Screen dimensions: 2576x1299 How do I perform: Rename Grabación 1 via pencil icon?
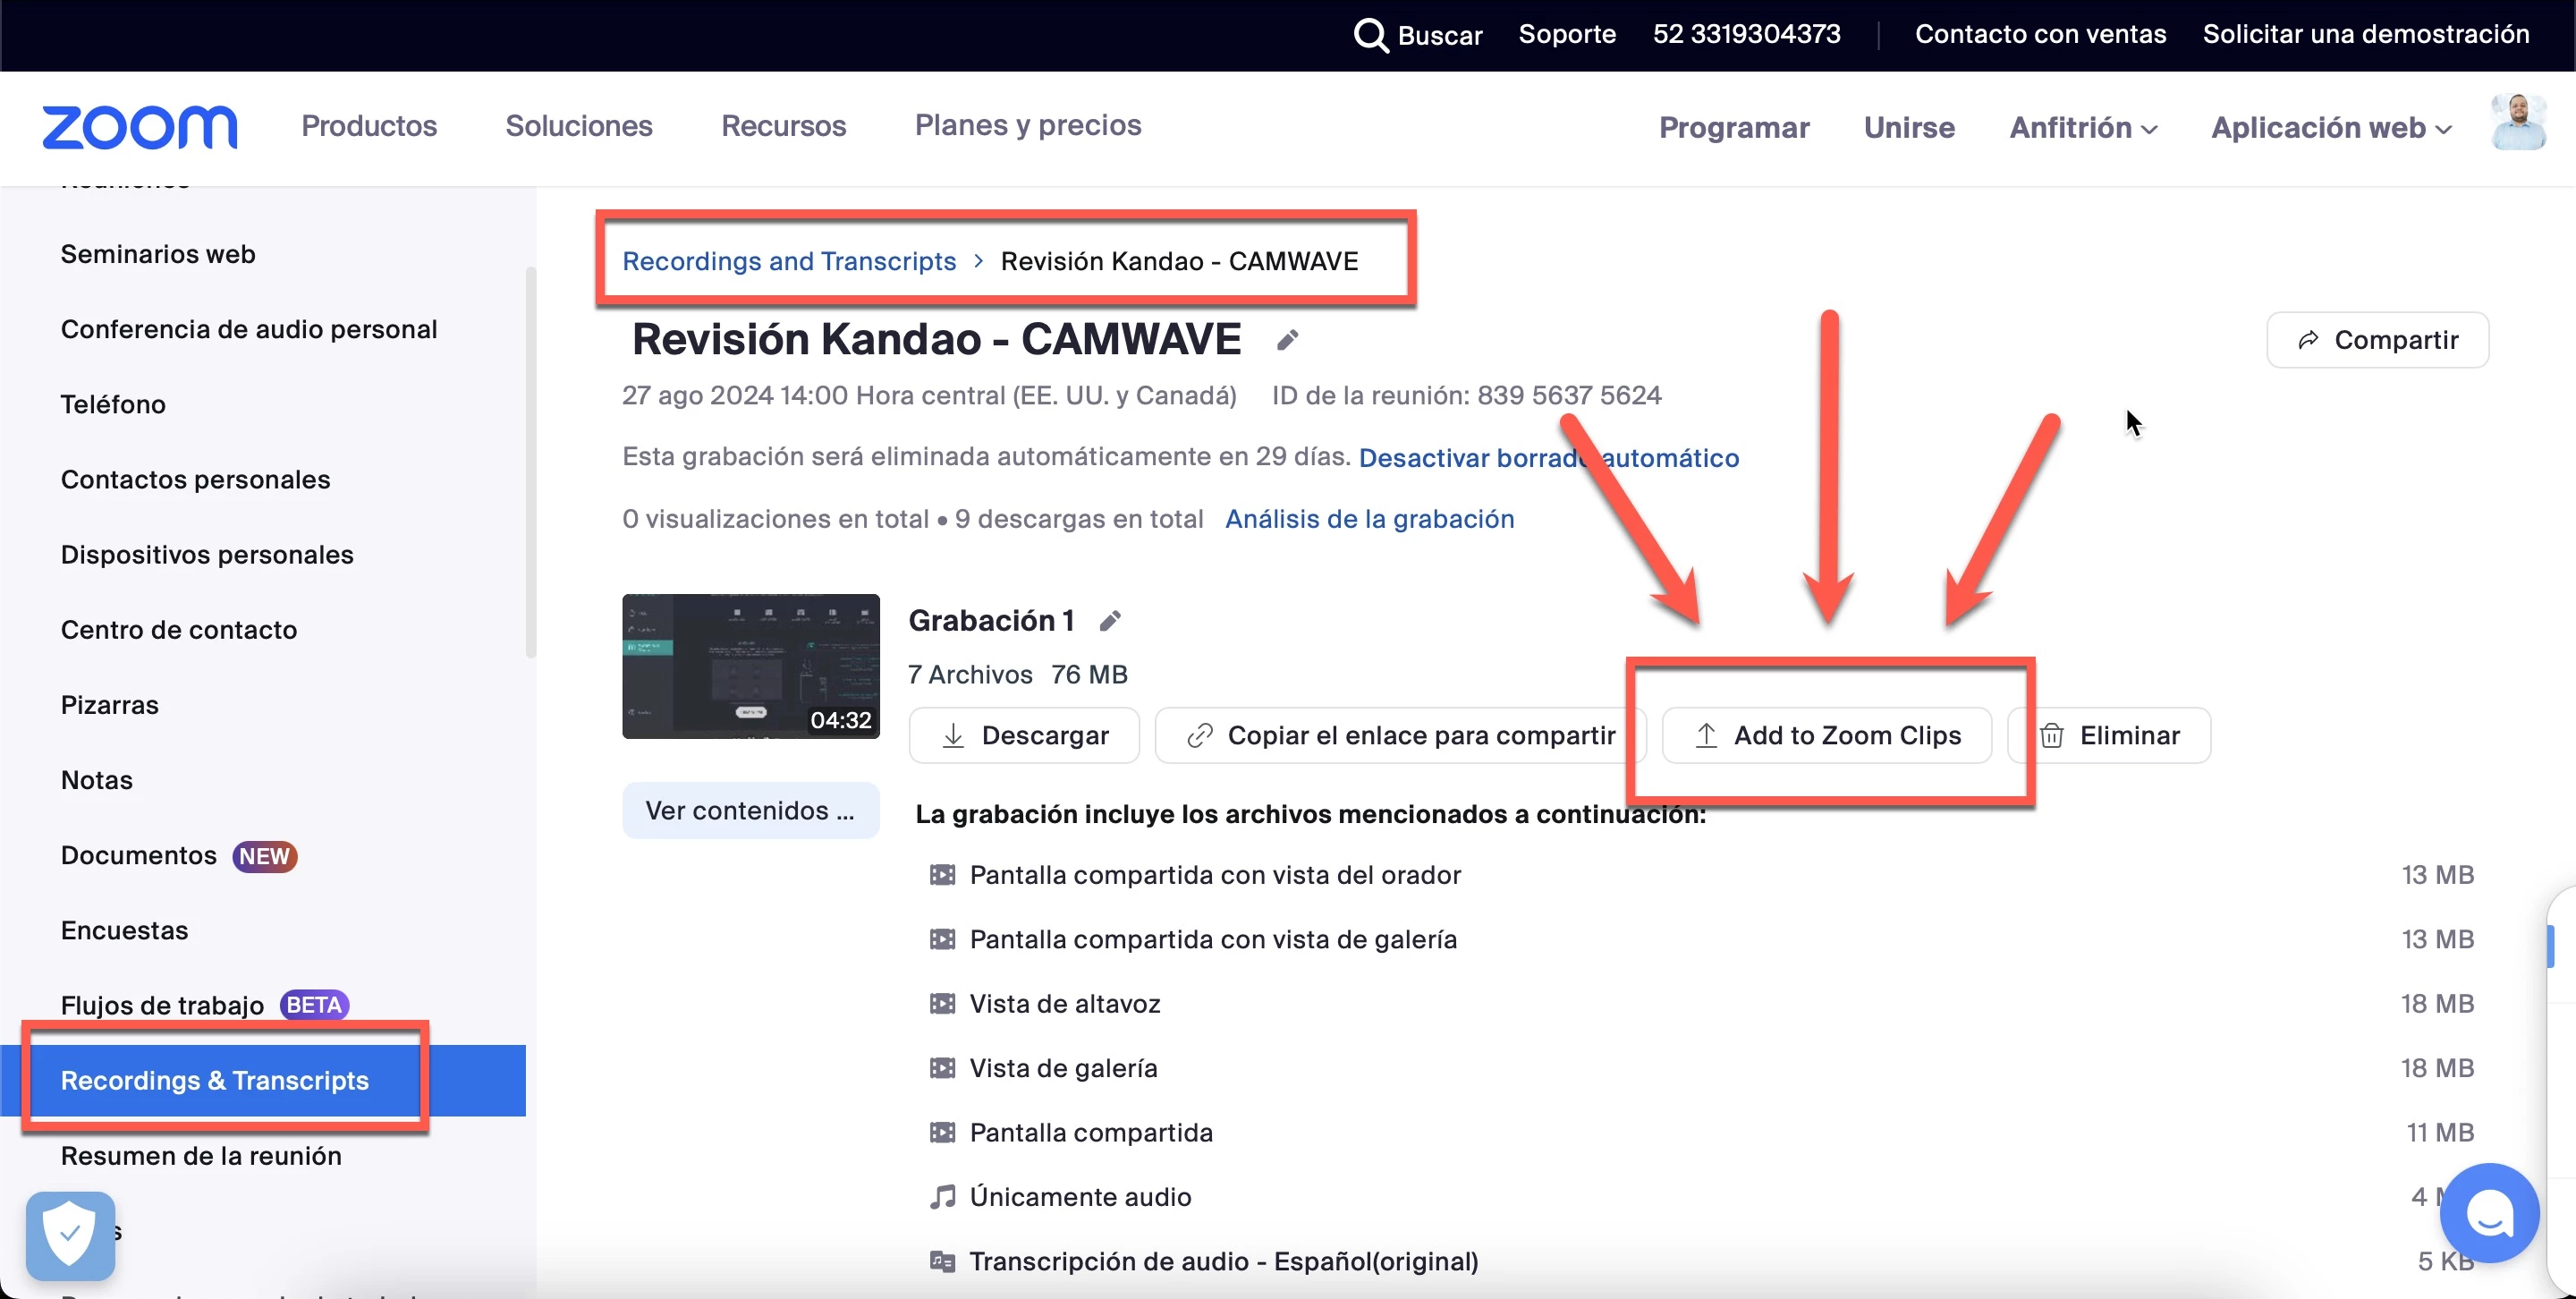[x=1110, y=622]
